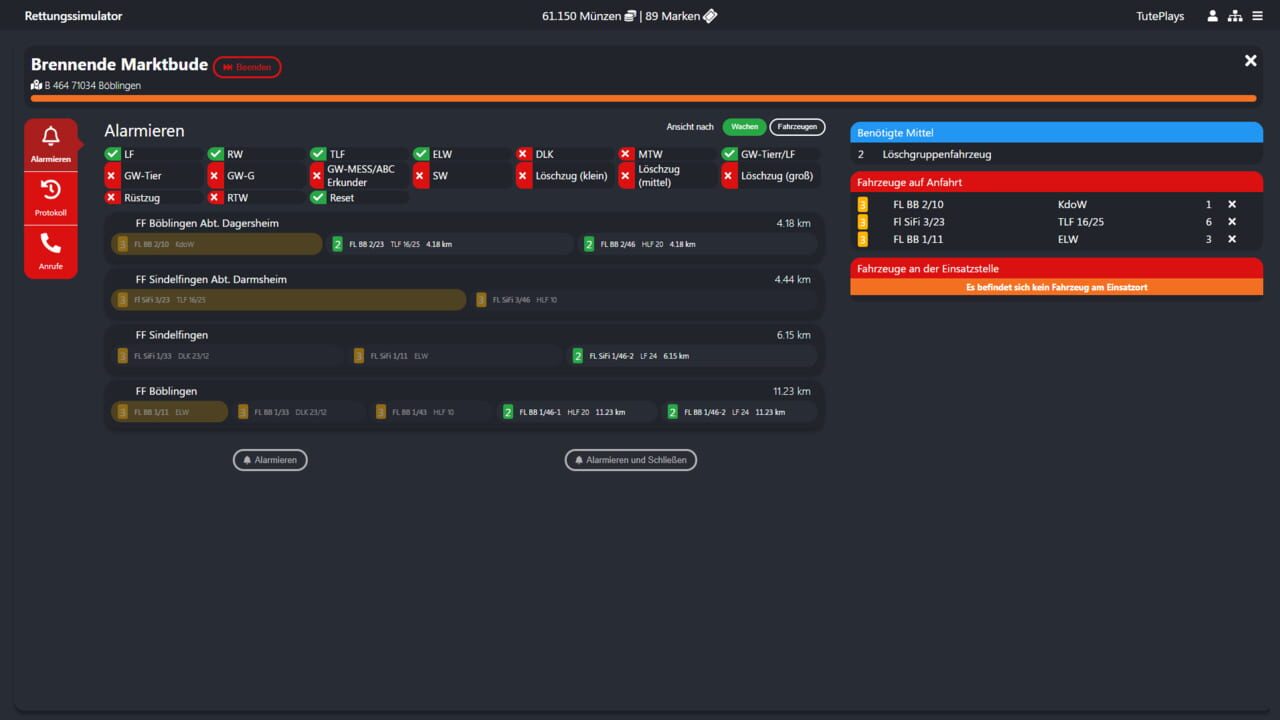Enable the DLK vehicle filter
Viewport: 1280px width, 720px height.
[524, 154]
